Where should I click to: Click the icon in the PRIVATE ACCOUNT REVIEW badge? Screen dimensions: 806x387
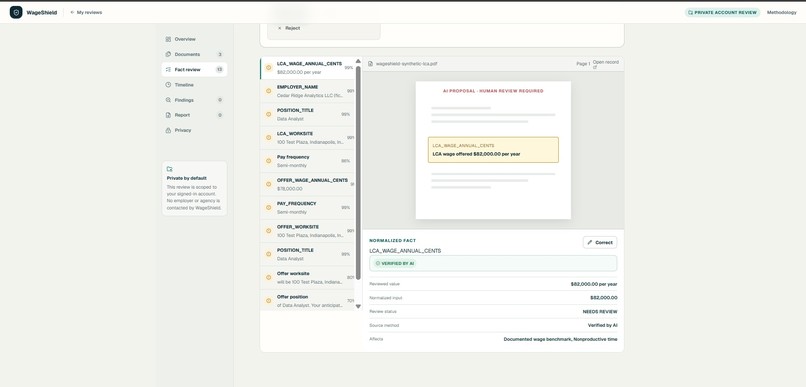click(x=690, y=12)
